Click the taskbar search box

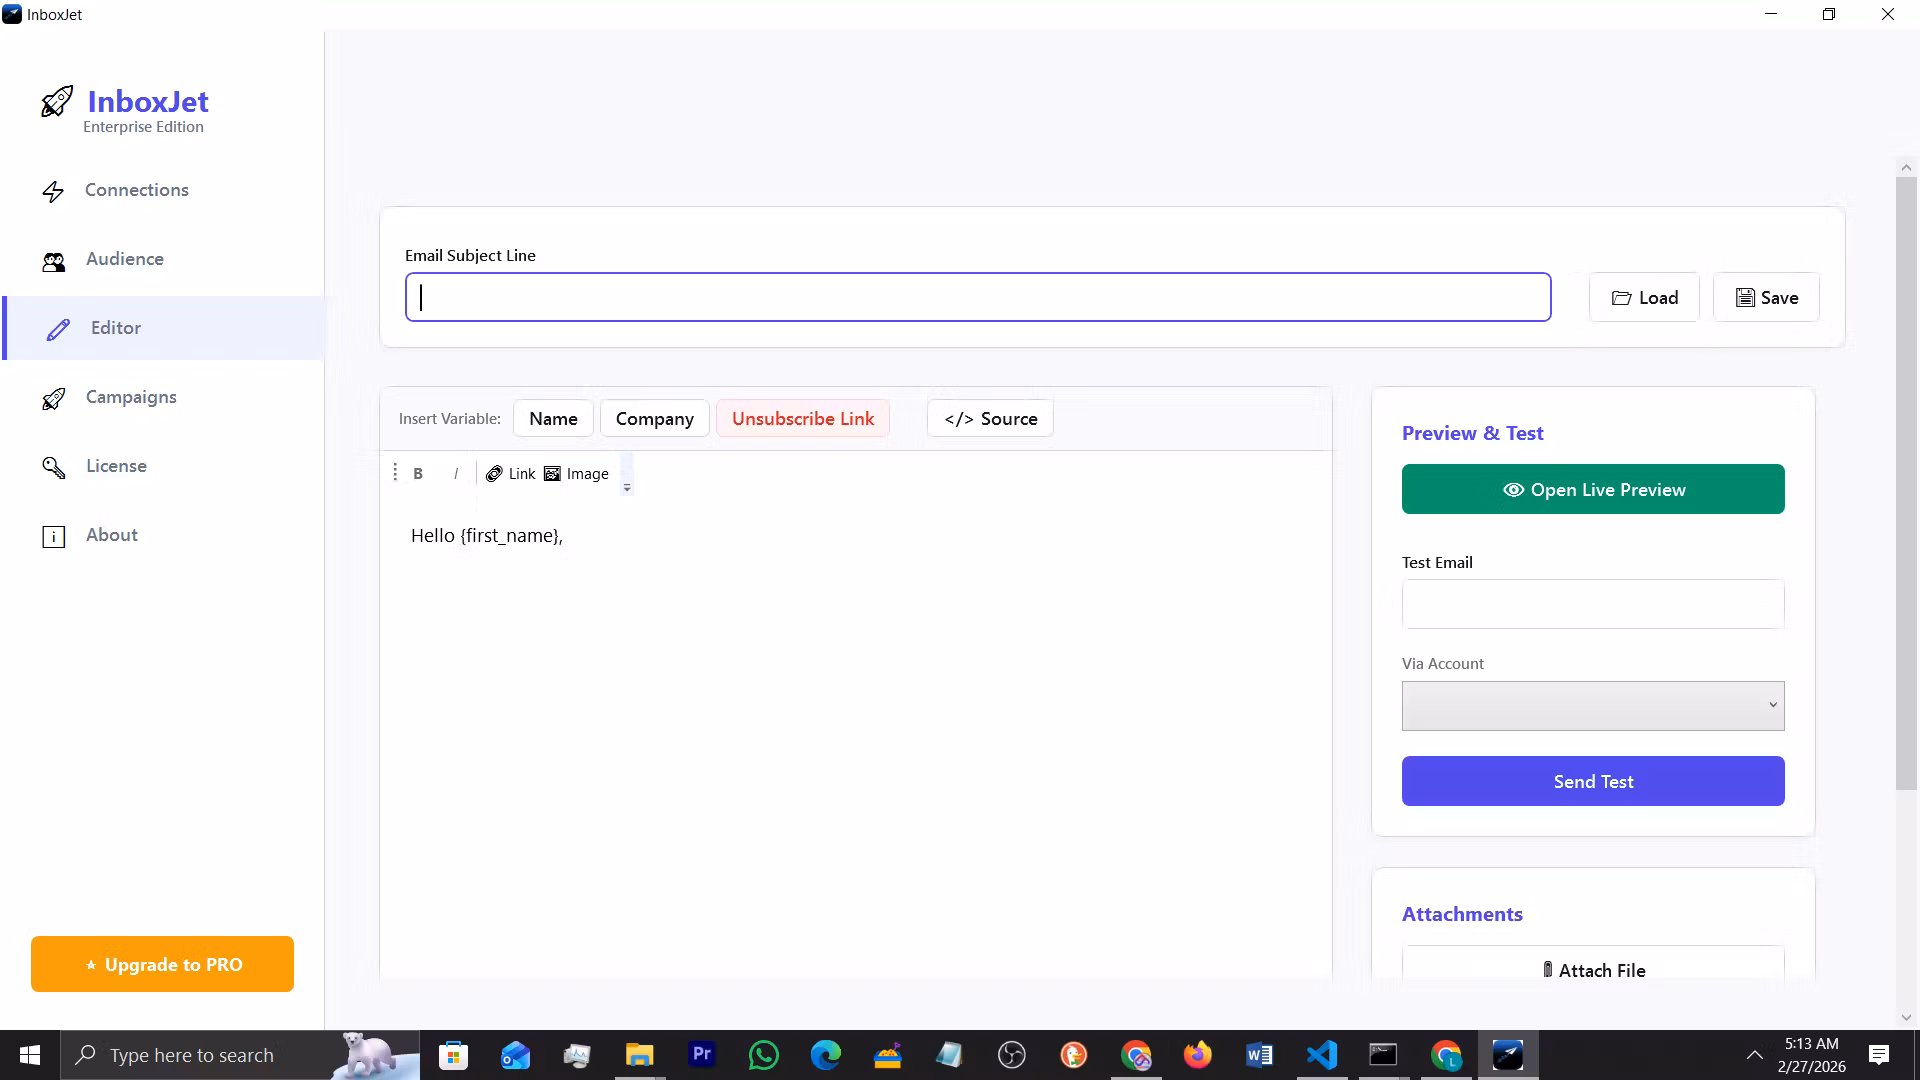point(240,1055)
